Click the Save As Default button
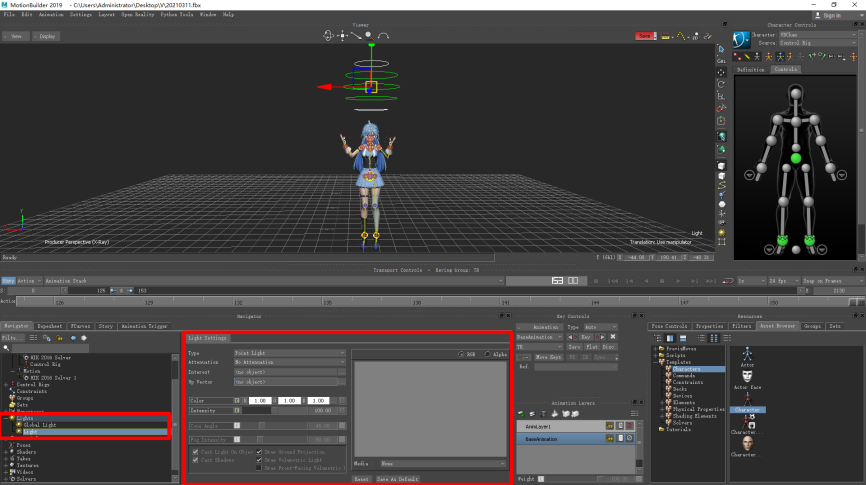This screenshot has width=866, height=485. pos(395,479)
